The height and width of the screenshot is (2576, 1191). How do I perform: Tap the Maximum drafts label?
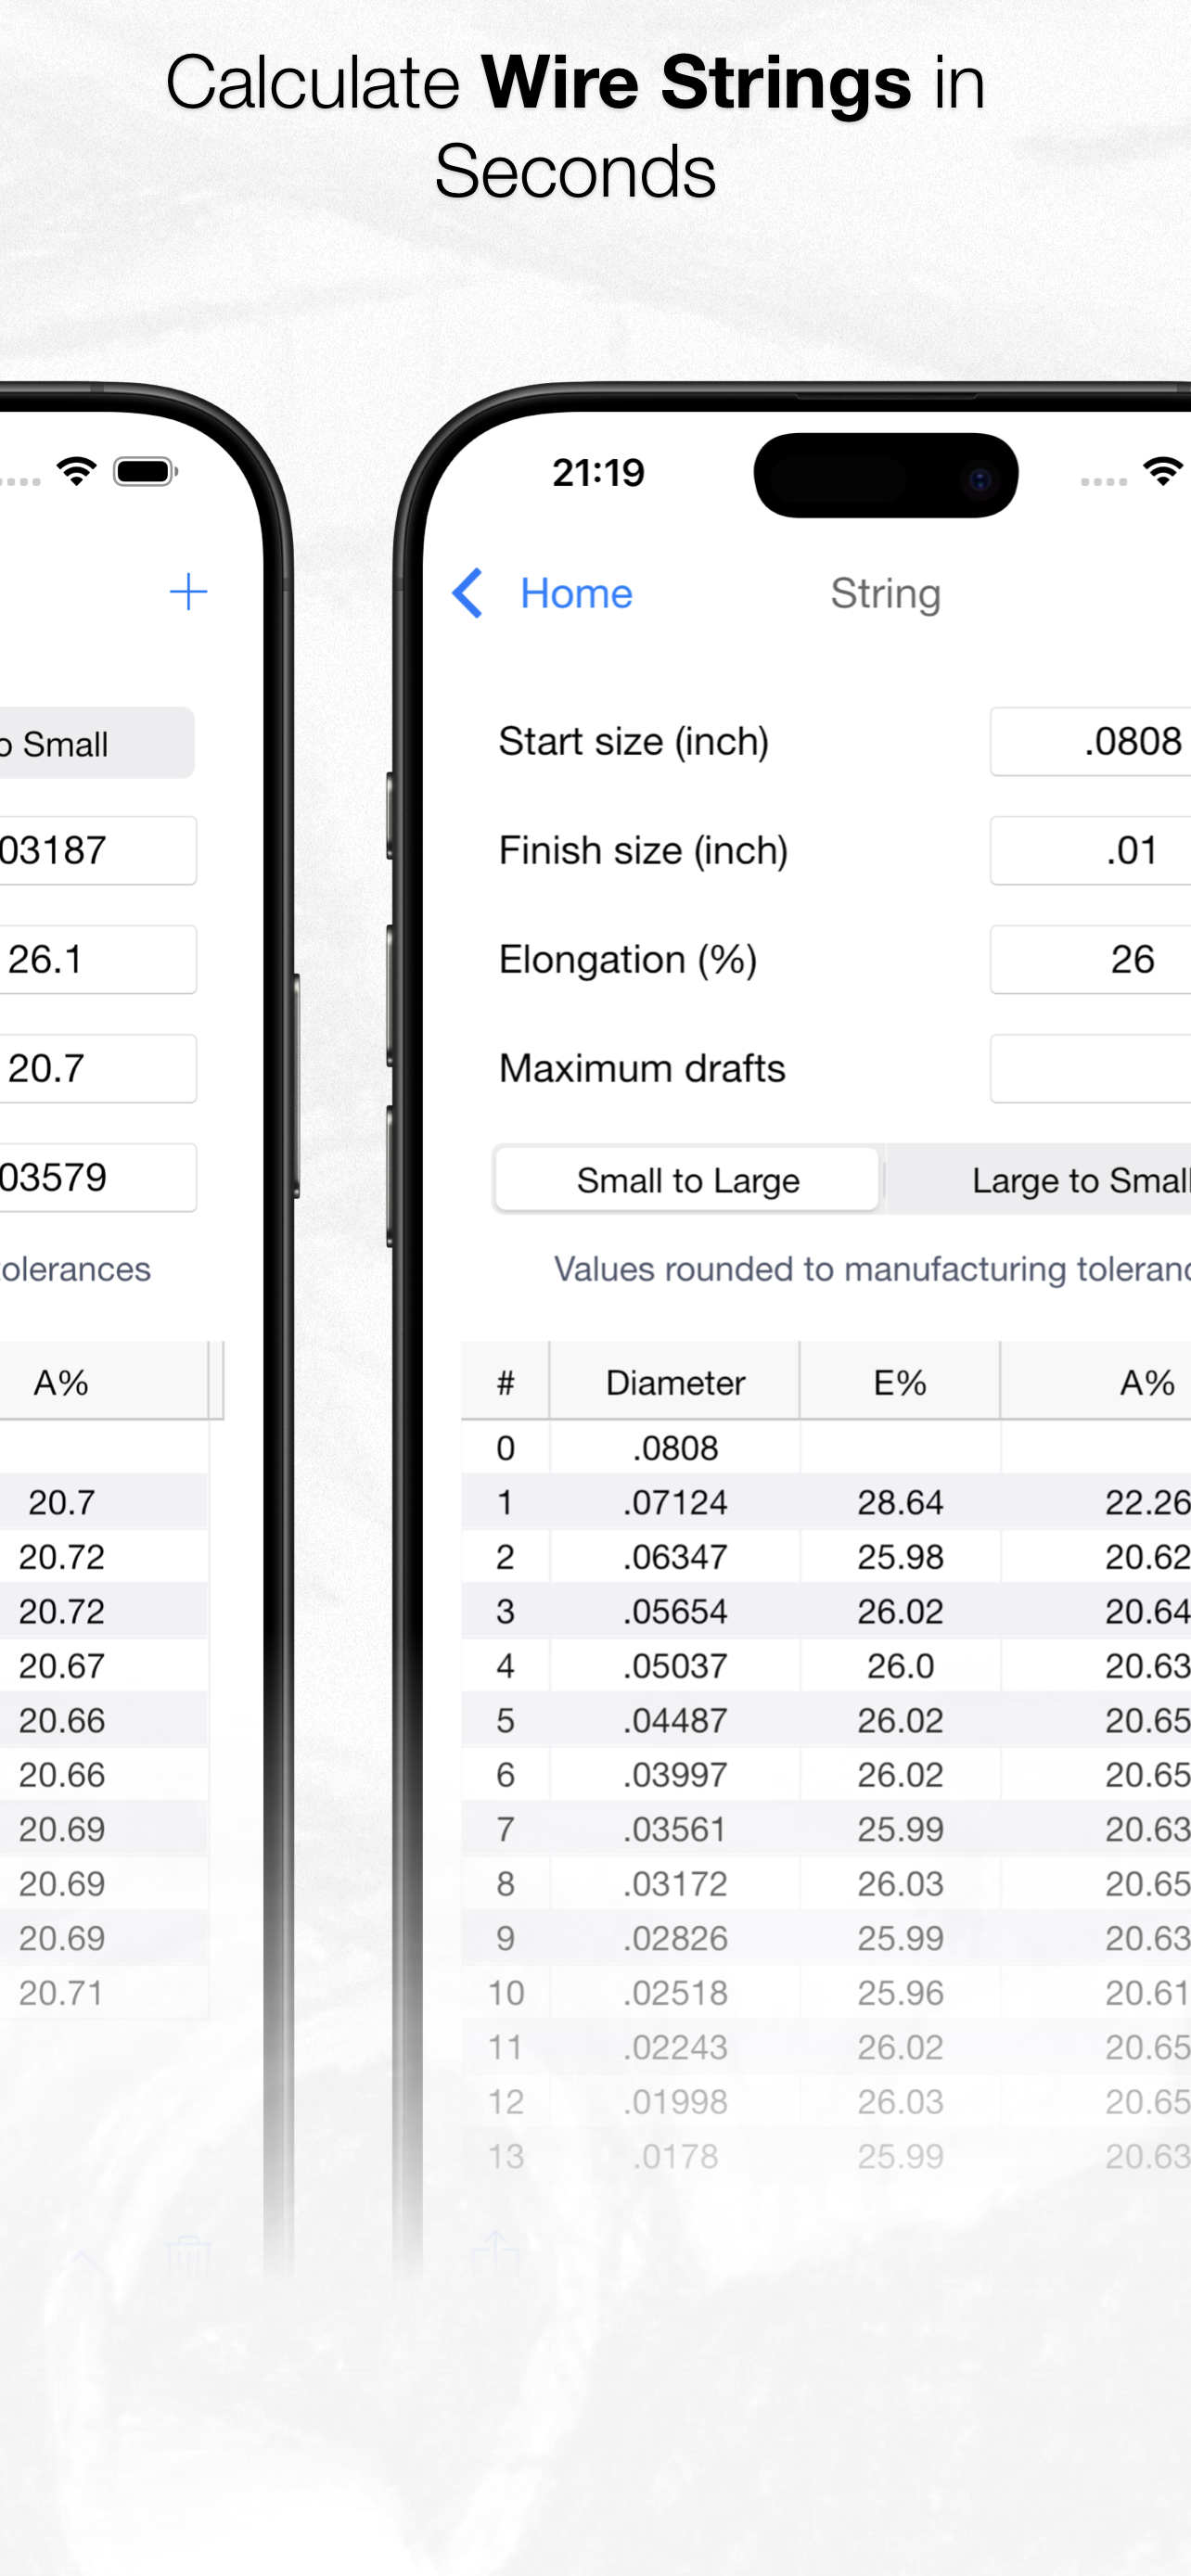click(x=642, y=1069)
